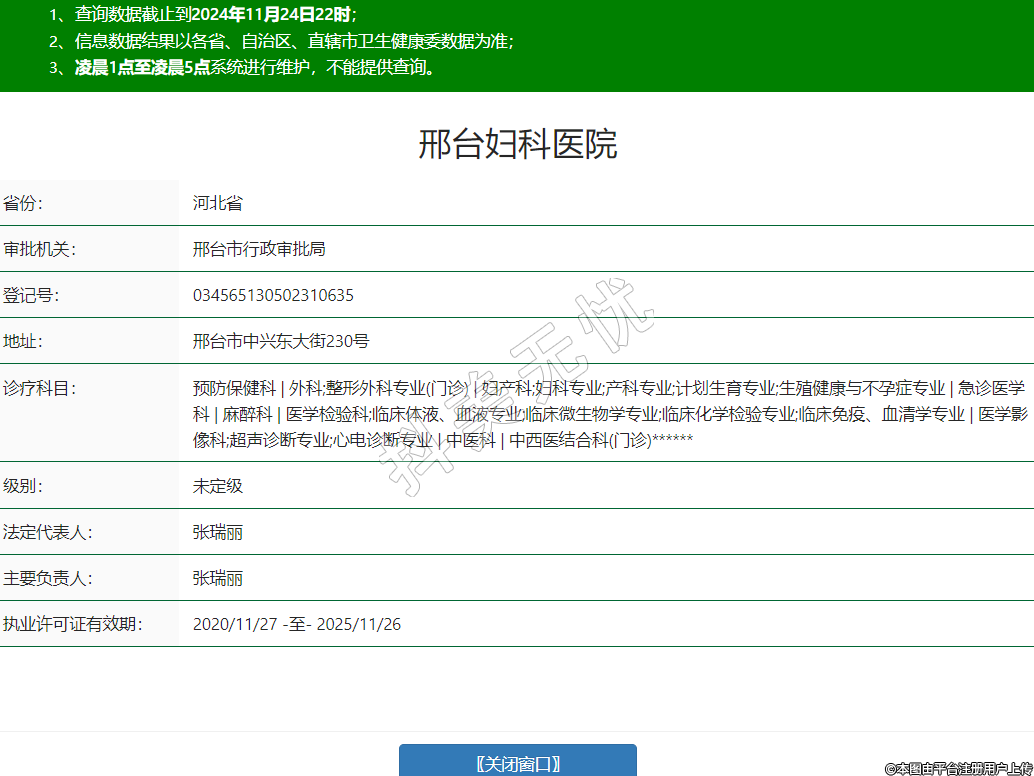
Task: Click the address 邢台市中兴东大街230号
Action: 281,341
